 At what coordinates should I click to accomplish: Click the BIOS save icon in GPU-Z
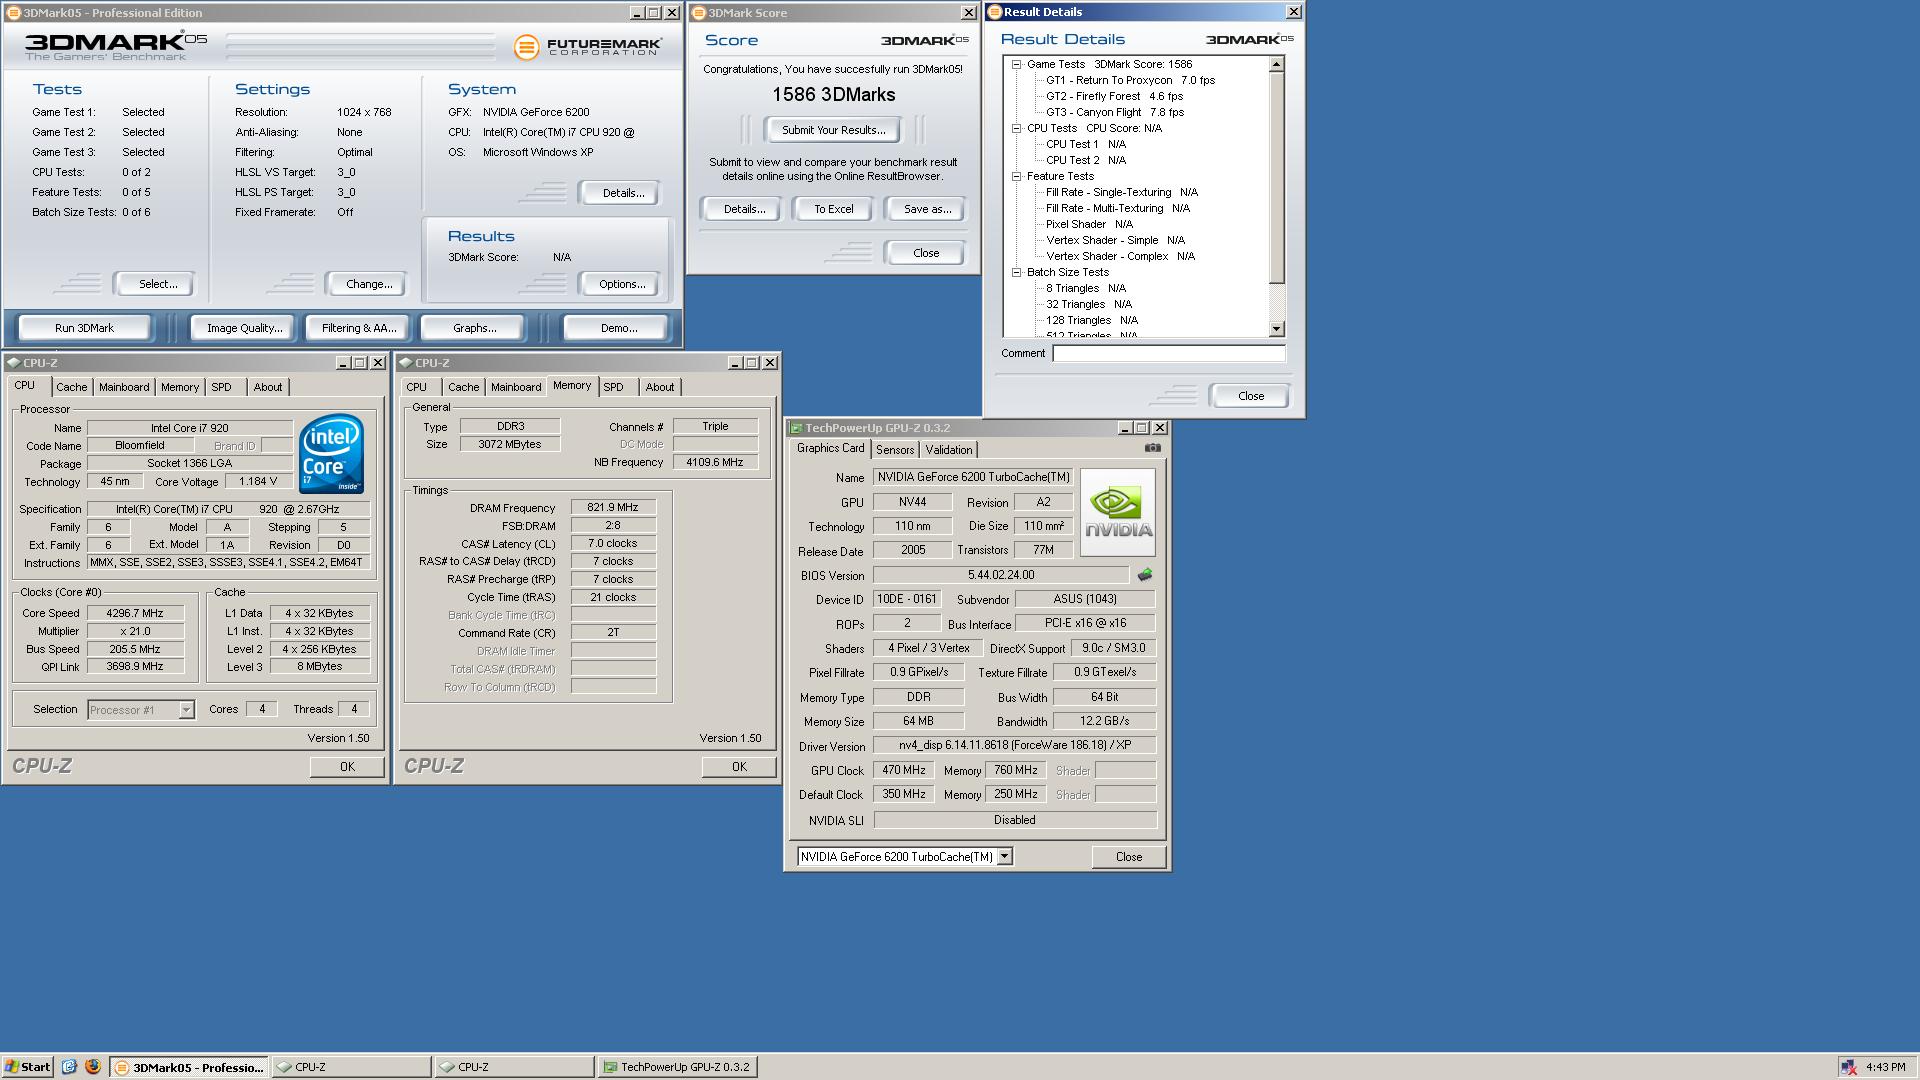pyautogui.click(x=1145, y=575)
